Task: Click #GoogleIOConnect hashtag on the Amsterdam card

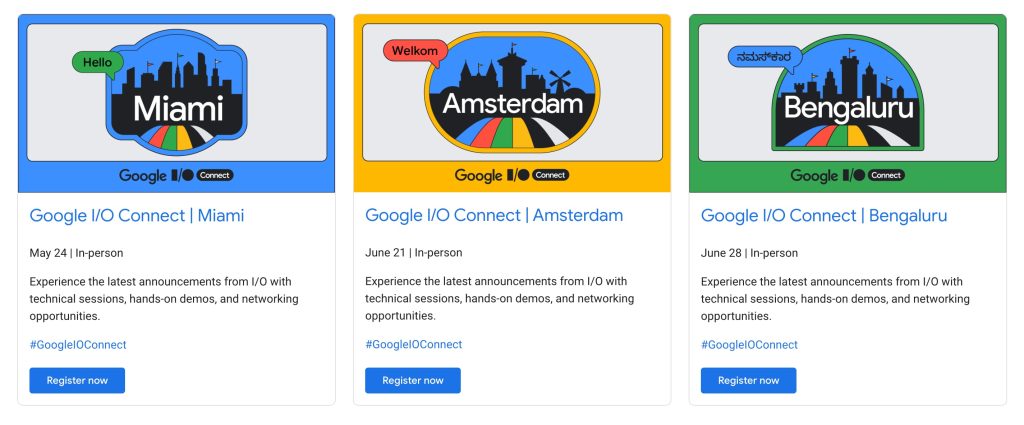Action: click(414, 344)
